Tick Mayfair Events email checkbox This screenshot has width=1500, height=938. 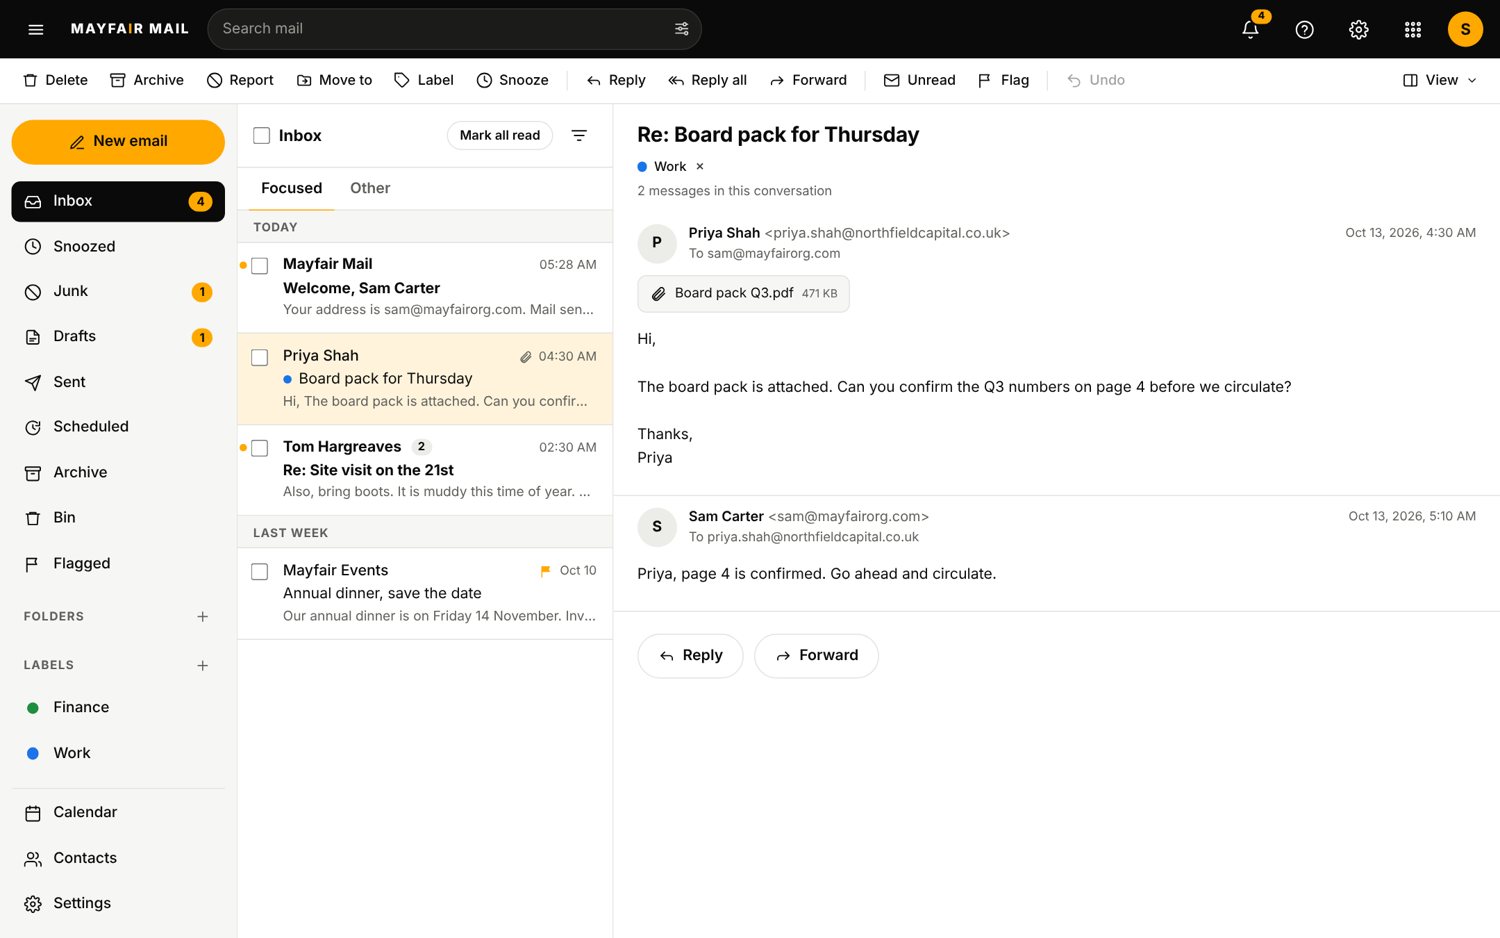(x=260, y=572)
